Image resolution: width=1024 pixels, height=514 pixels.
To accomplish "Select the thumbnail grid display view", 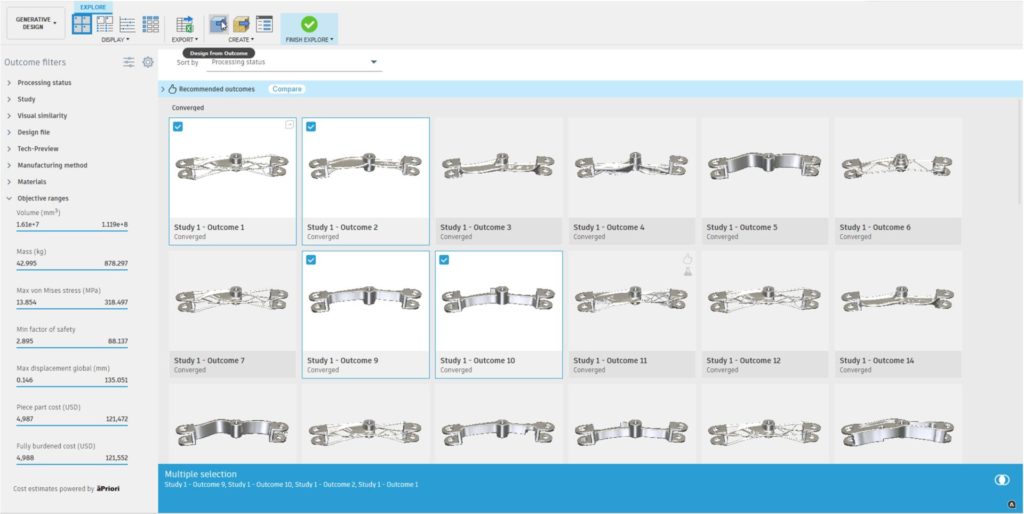I will (82, 24).
